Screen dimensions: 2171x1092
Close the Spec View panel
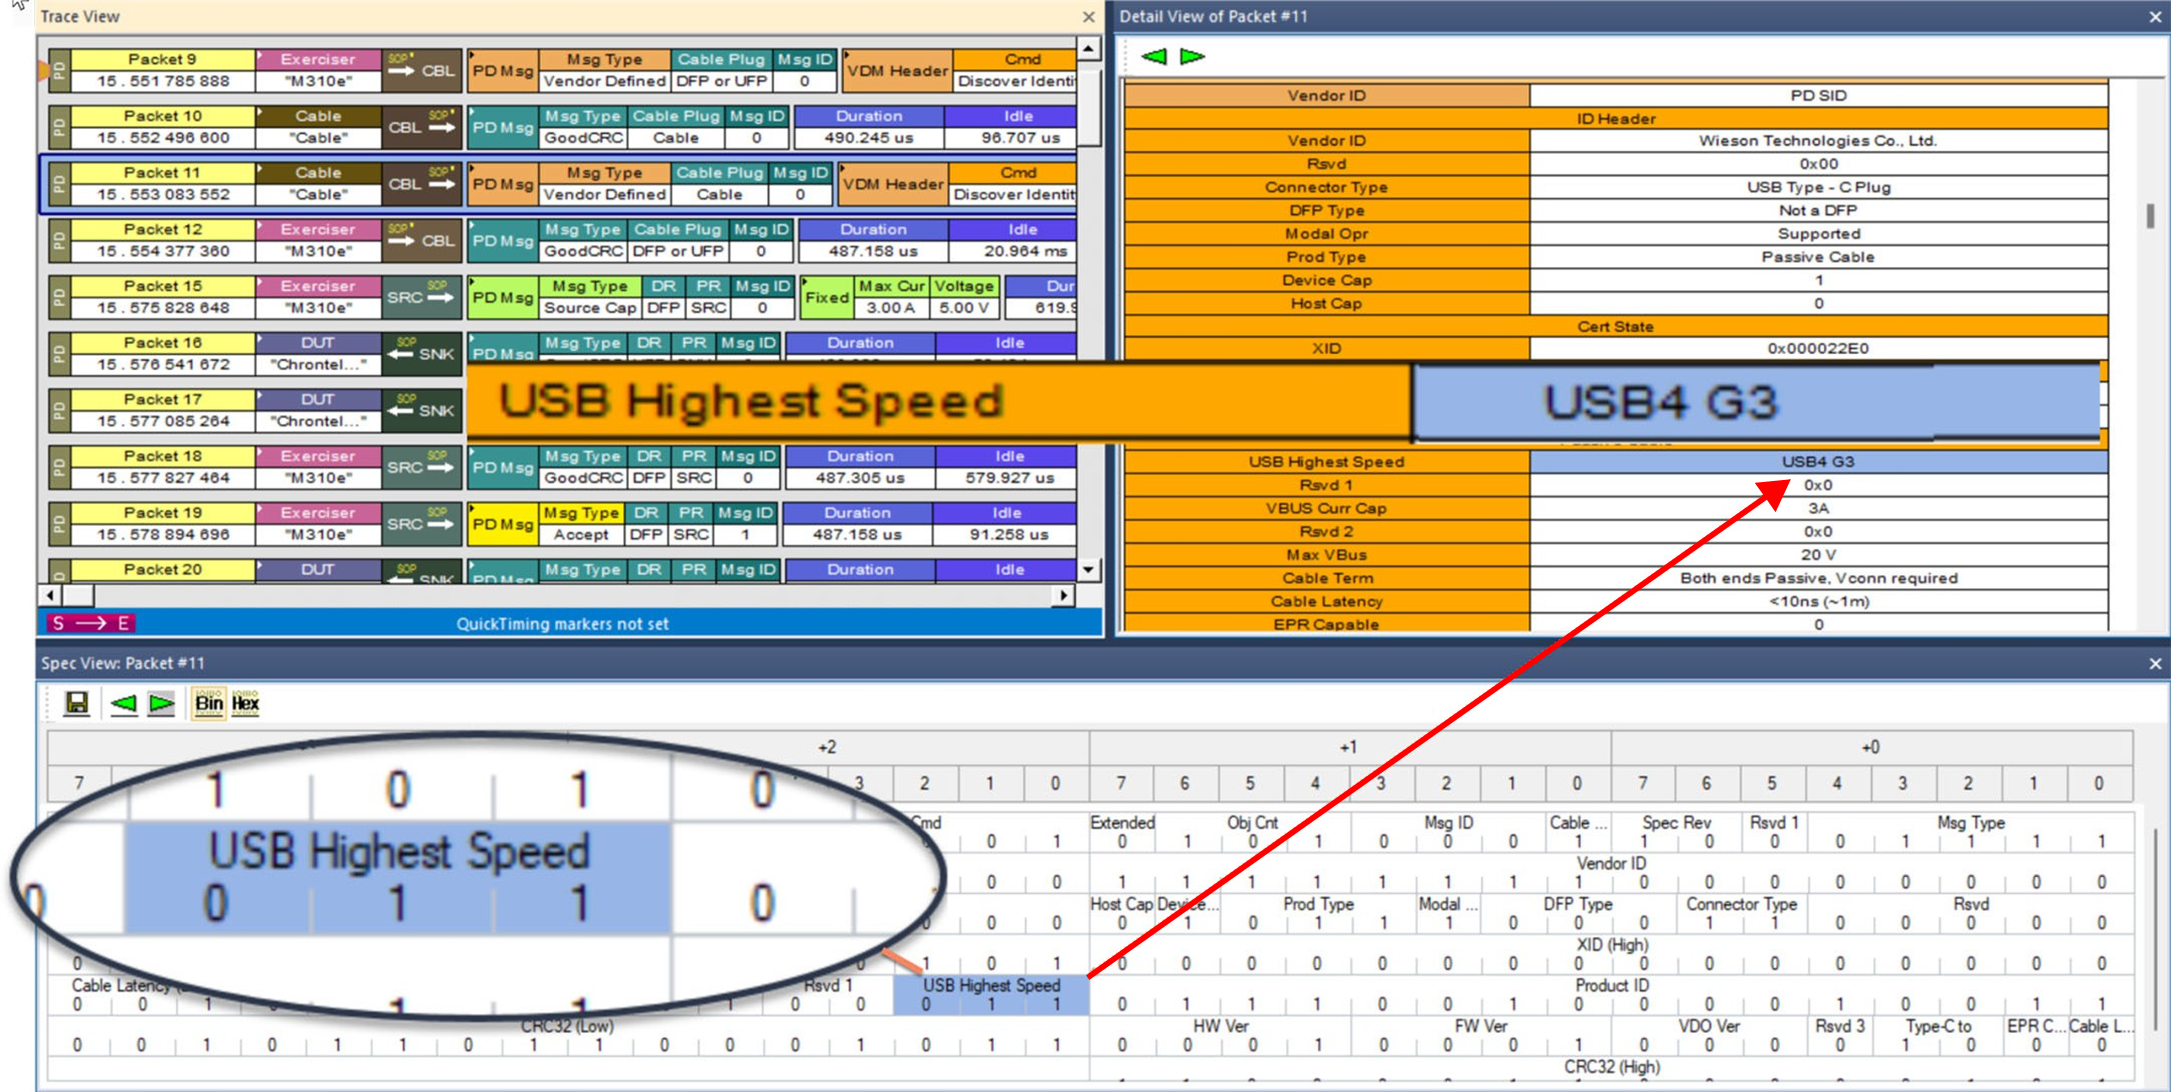click(2154, 663)
